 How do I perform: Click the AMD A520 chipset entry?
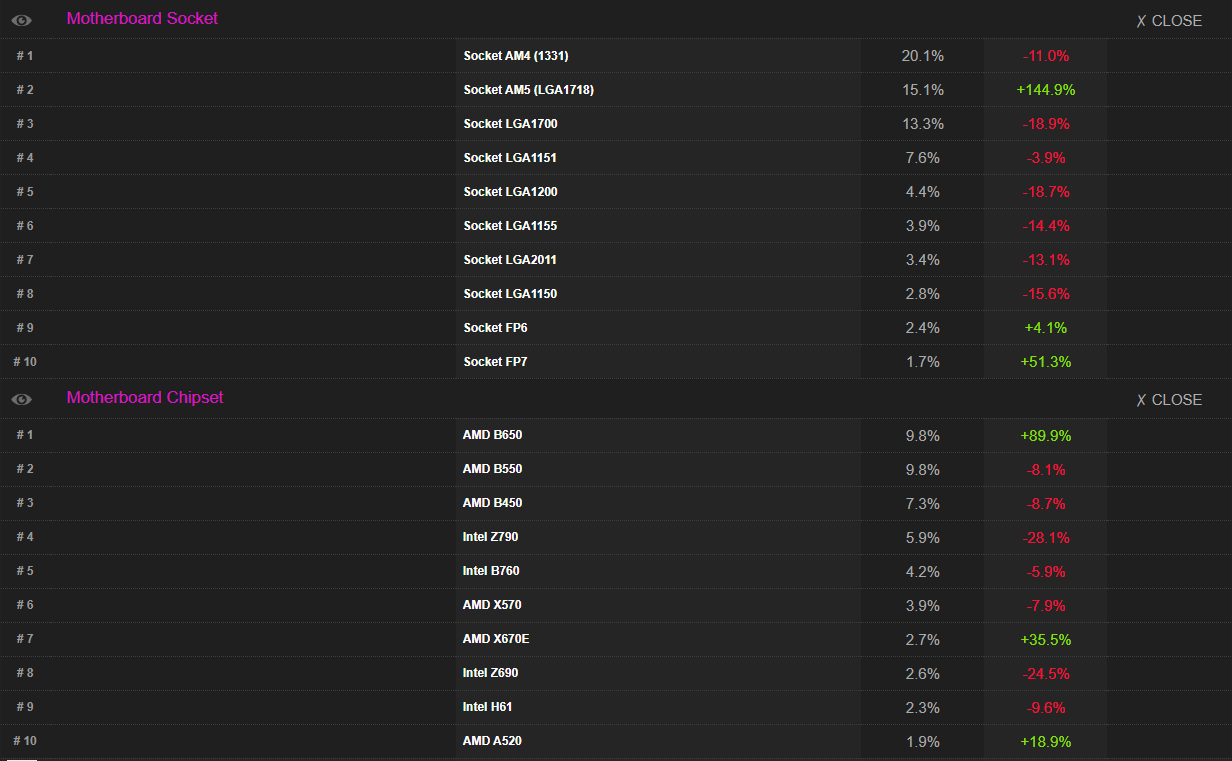click(x=491, y=741)
